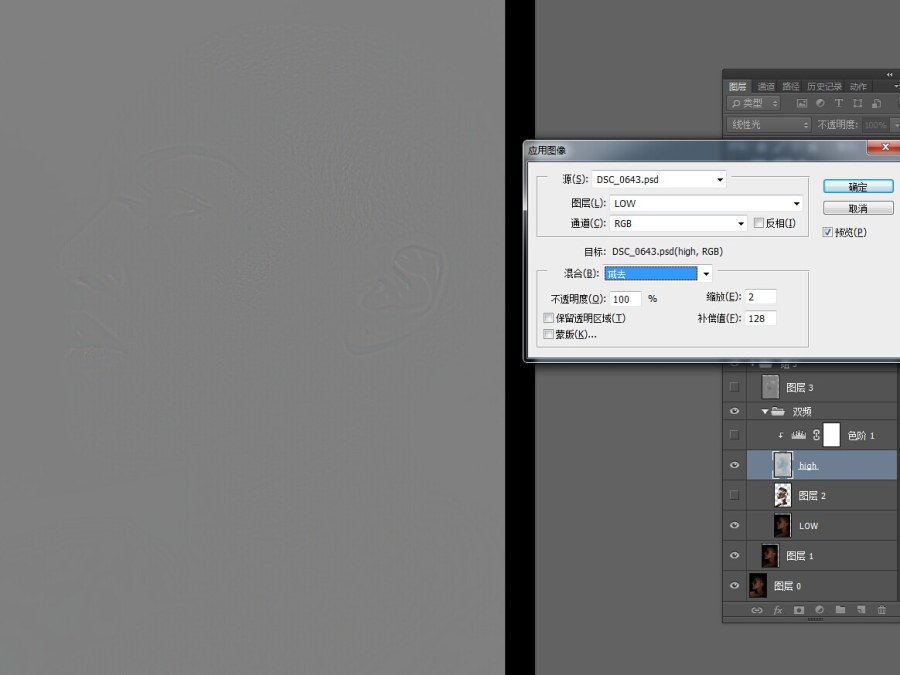This screenshot has height=675, width=900.
Task: Open the 通道(C) channel dropdown
Action: 678,223
